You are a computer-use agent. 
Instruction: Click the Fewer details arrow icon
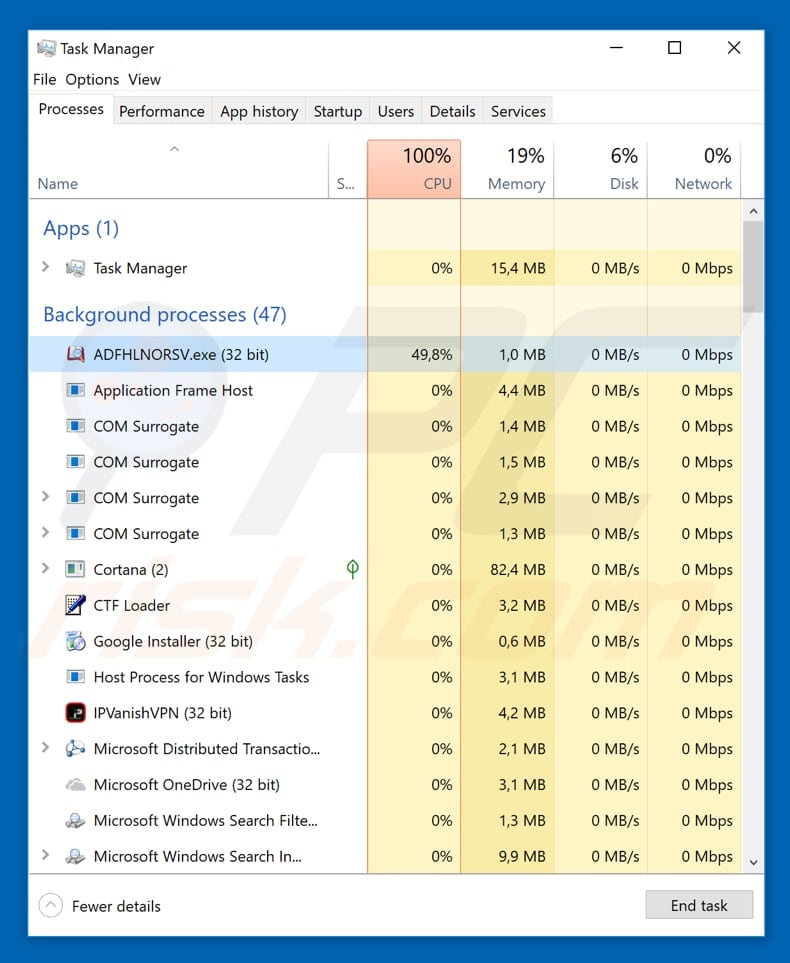pyautogui.click(x=50, y=905)
